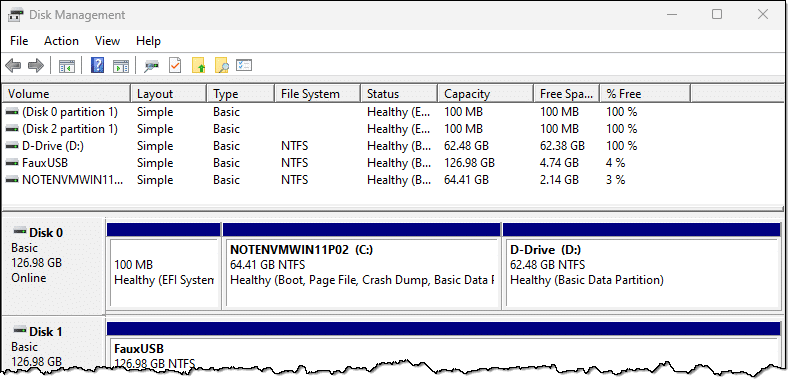Open Help via blue question mark icon
791x384 pixels.
[x=97, y=65]
